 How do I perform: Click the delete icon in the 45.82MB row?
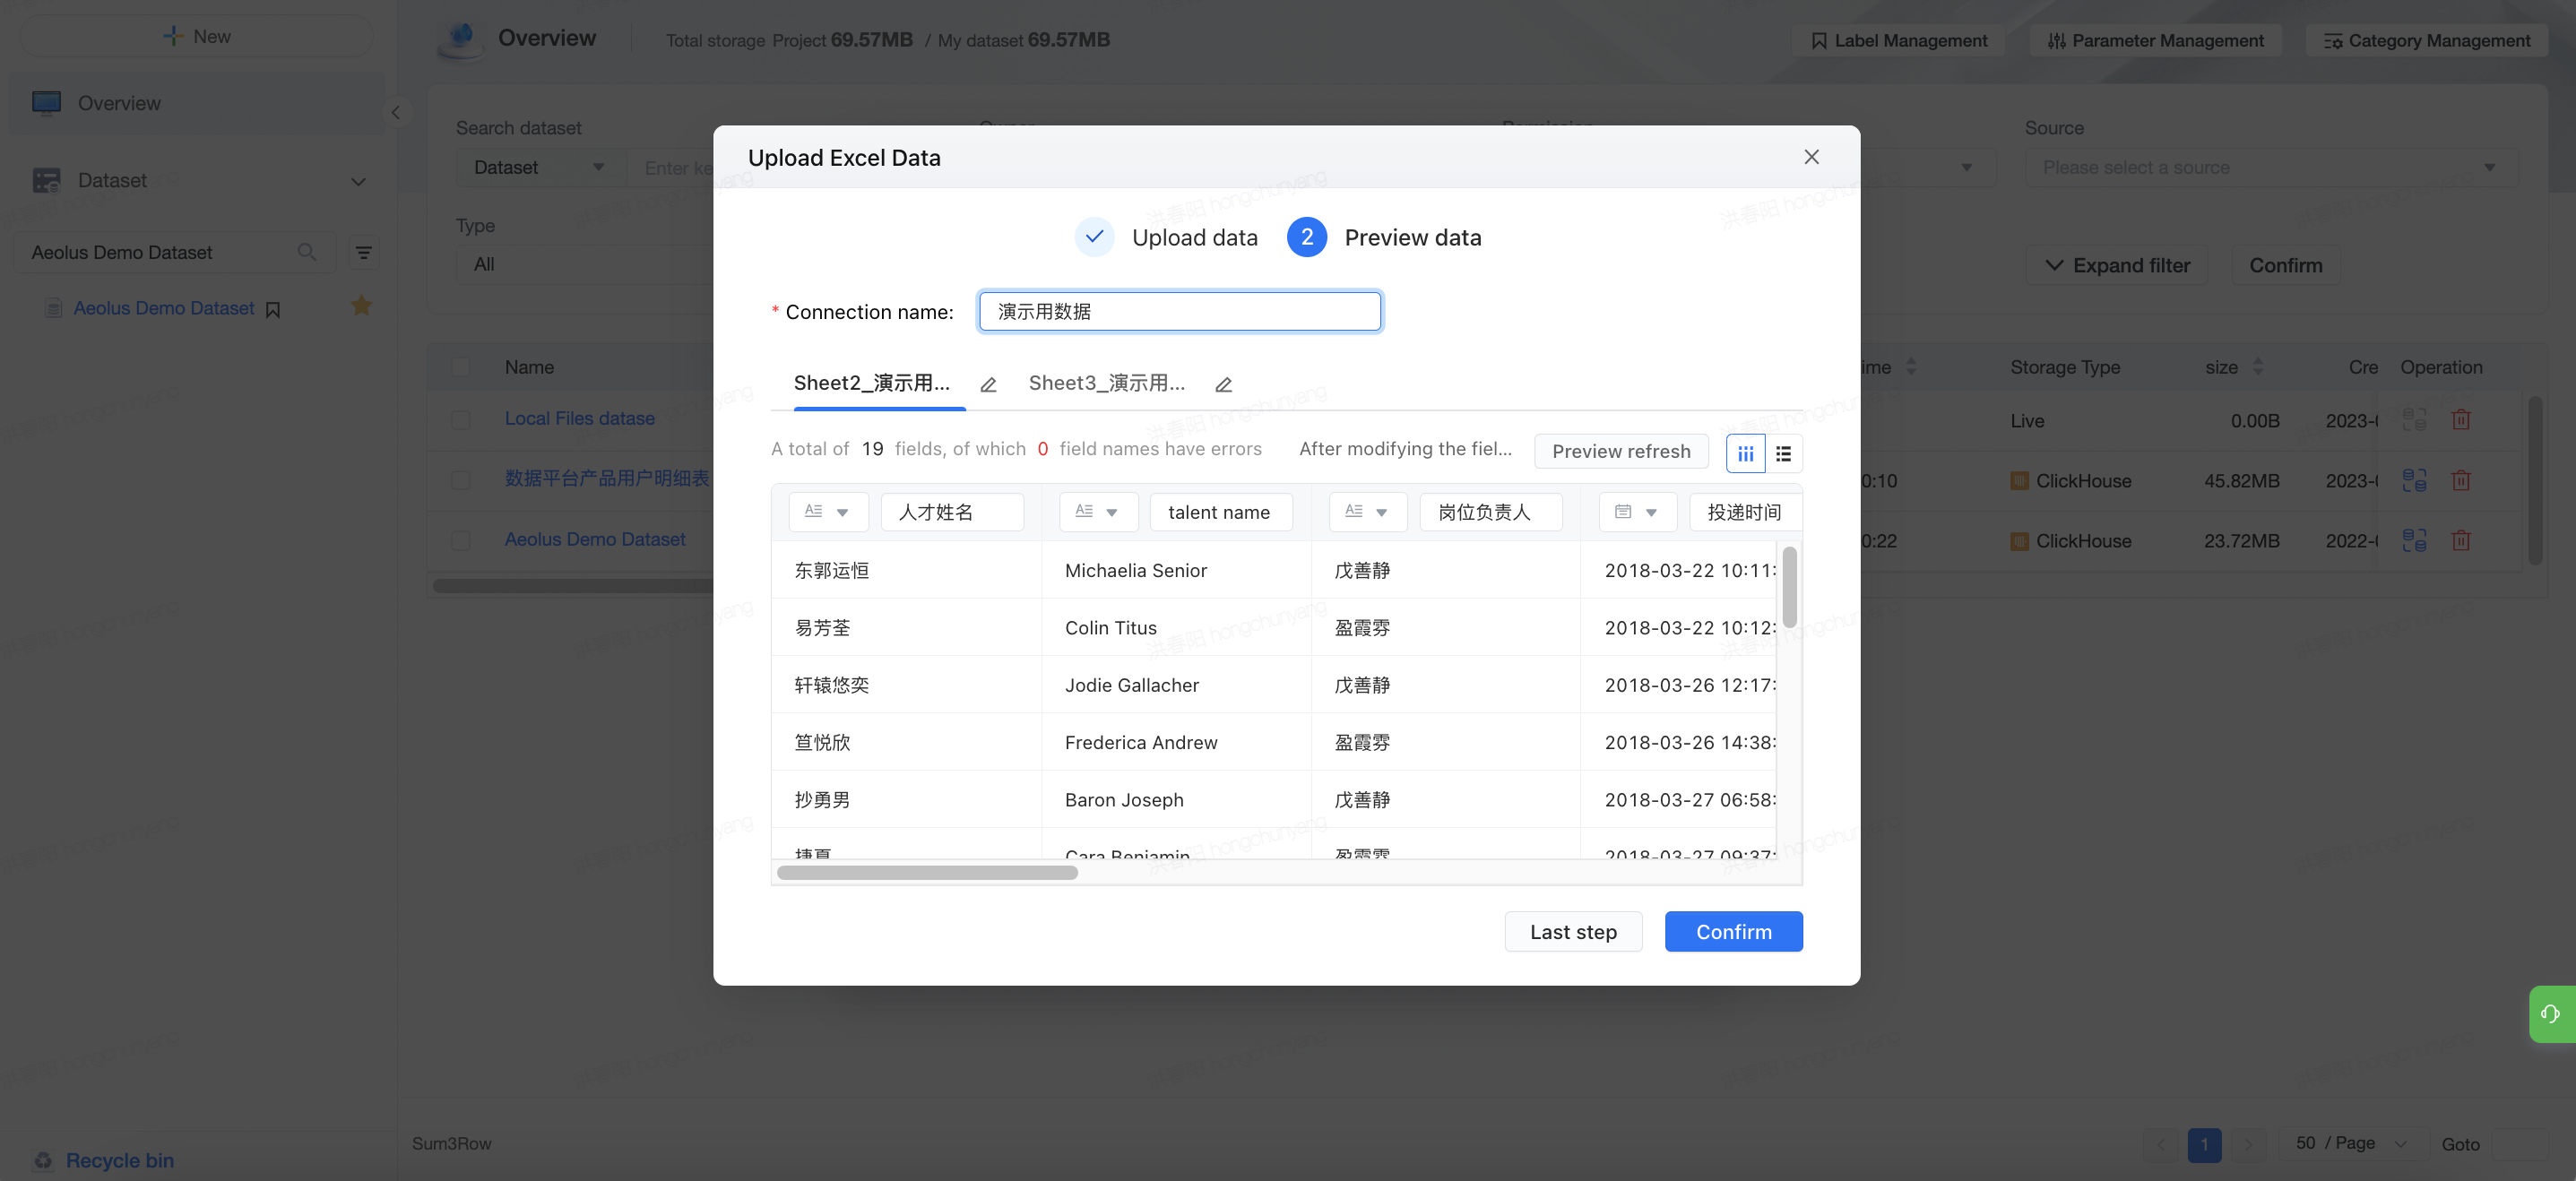pos(2461,480)
